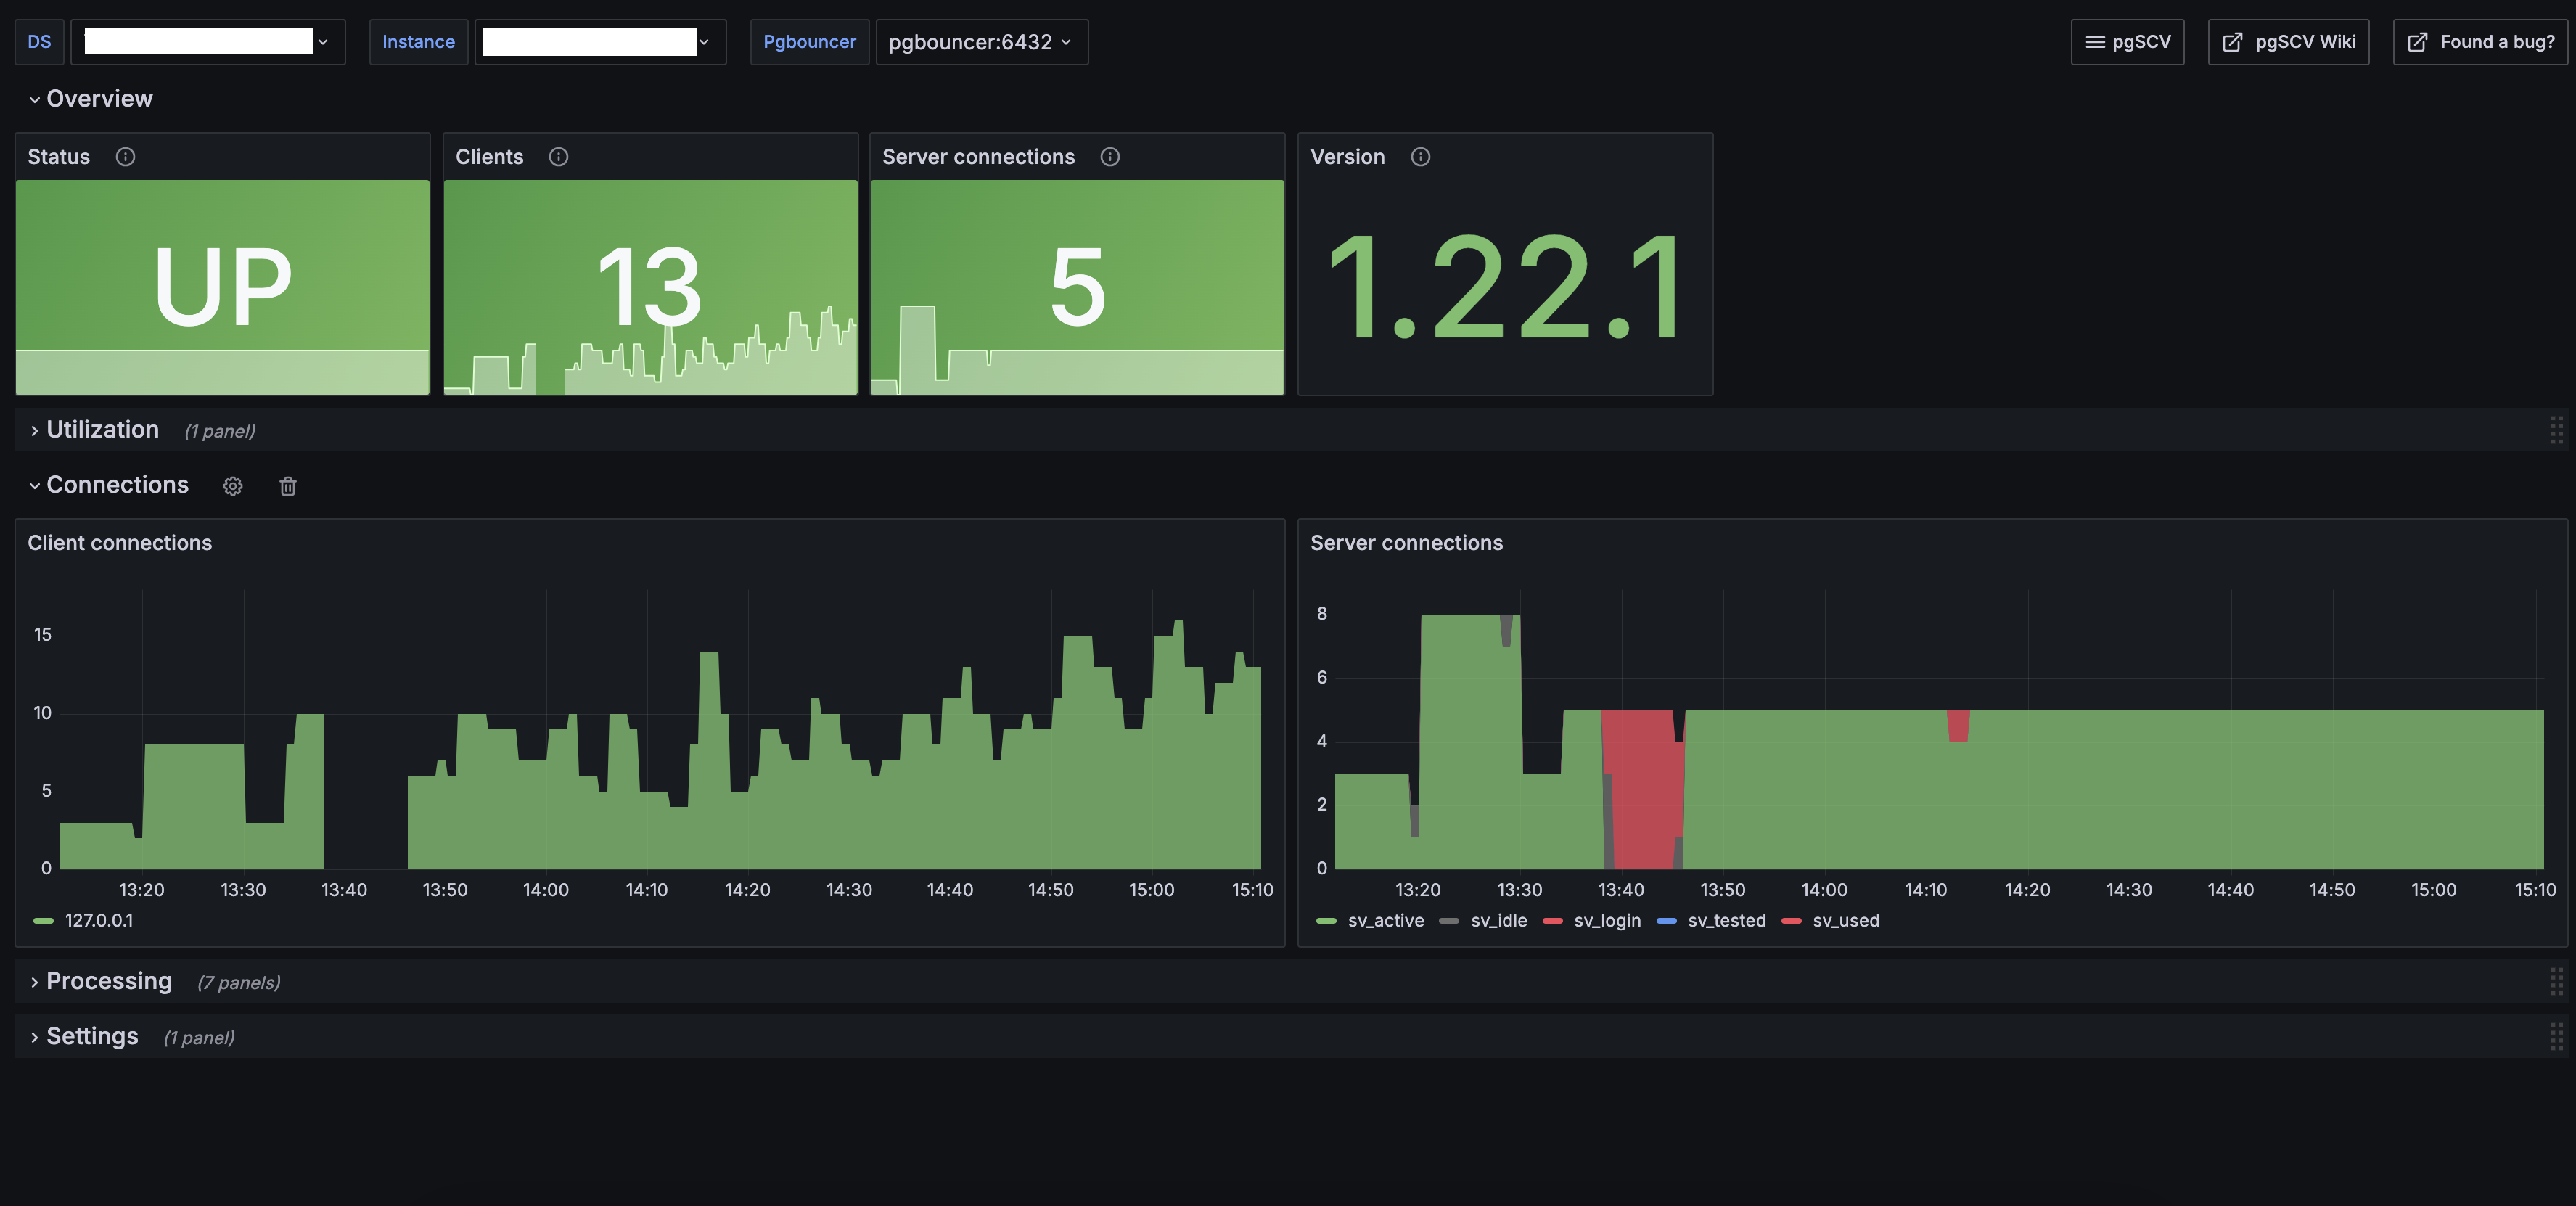The height and width of the screenshot is (1206, 2576).
Task: Click the Status panel info icon
Action: tap(125, 157)
